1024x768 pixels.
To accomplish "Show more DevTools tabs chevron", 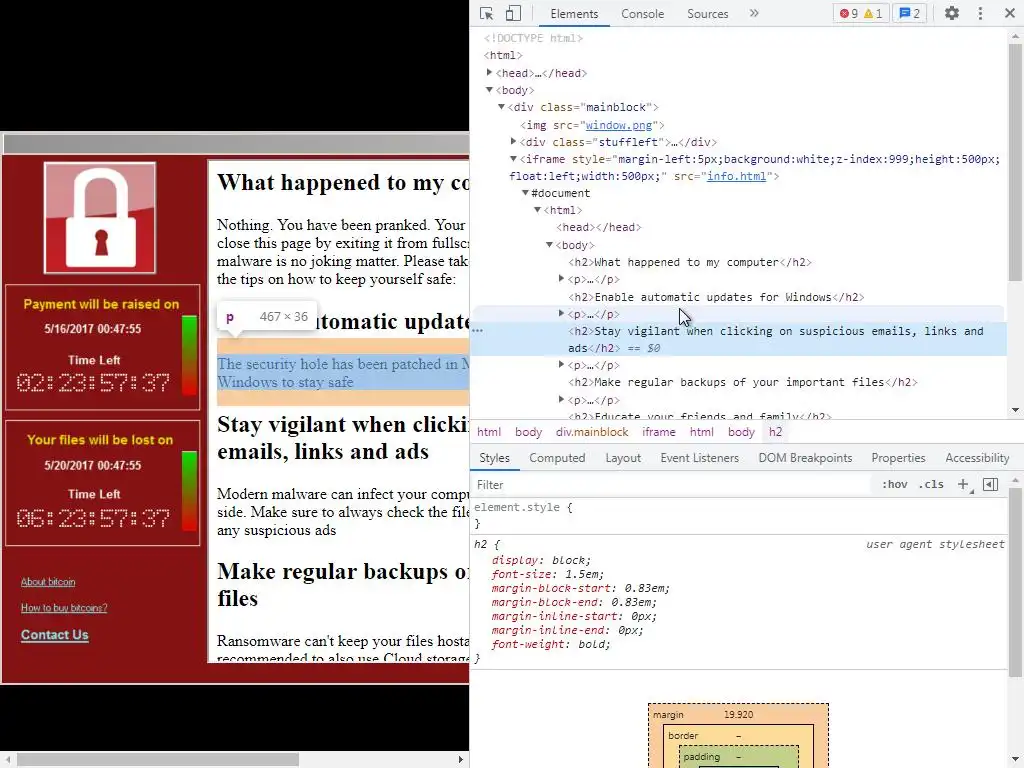I will pos(754,14).
